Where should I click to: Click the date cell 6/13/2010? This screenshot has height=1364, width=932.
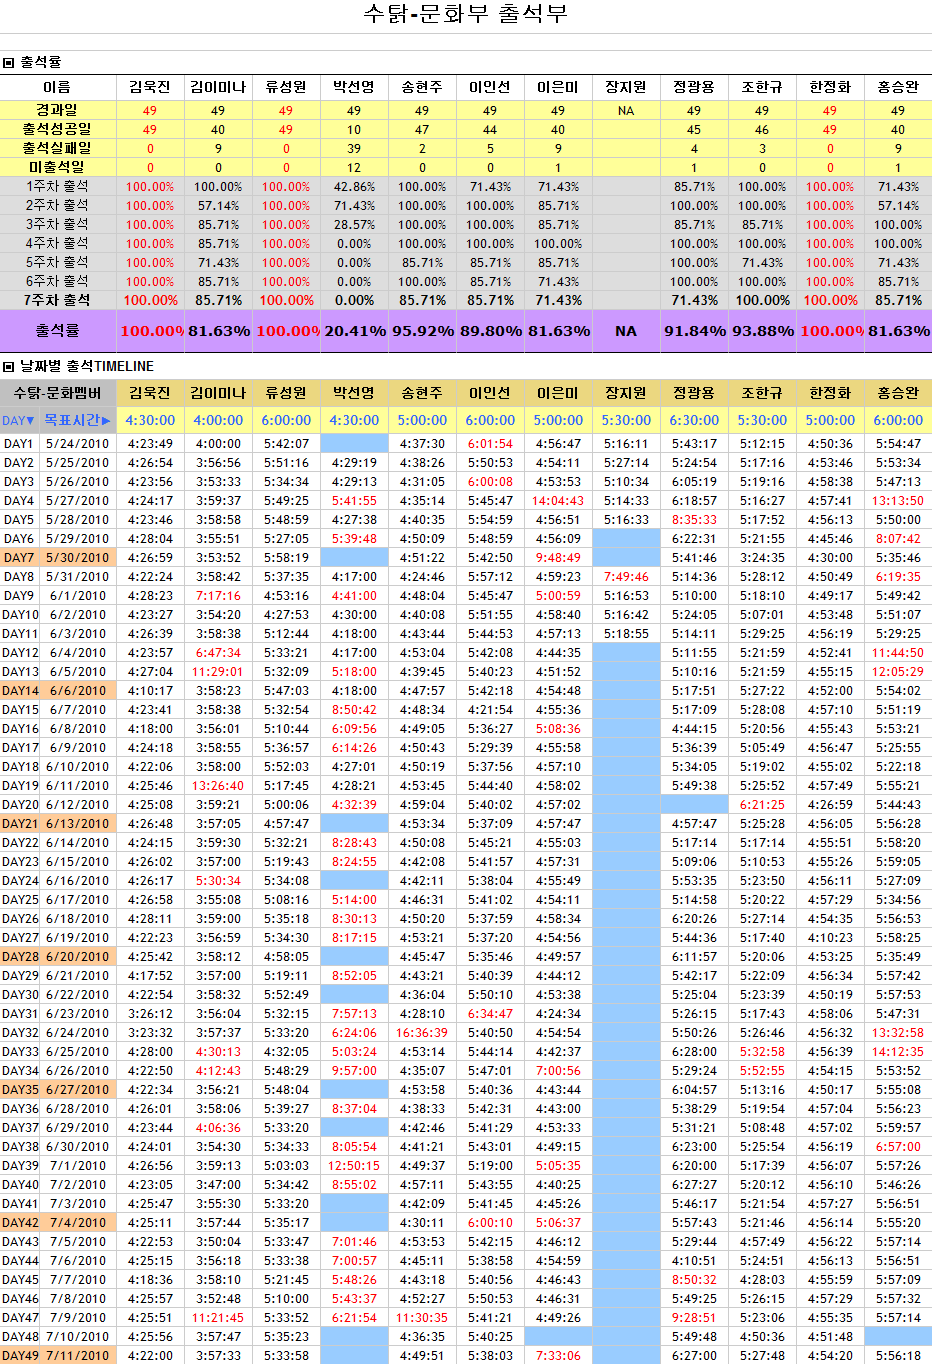click(77, 824)
